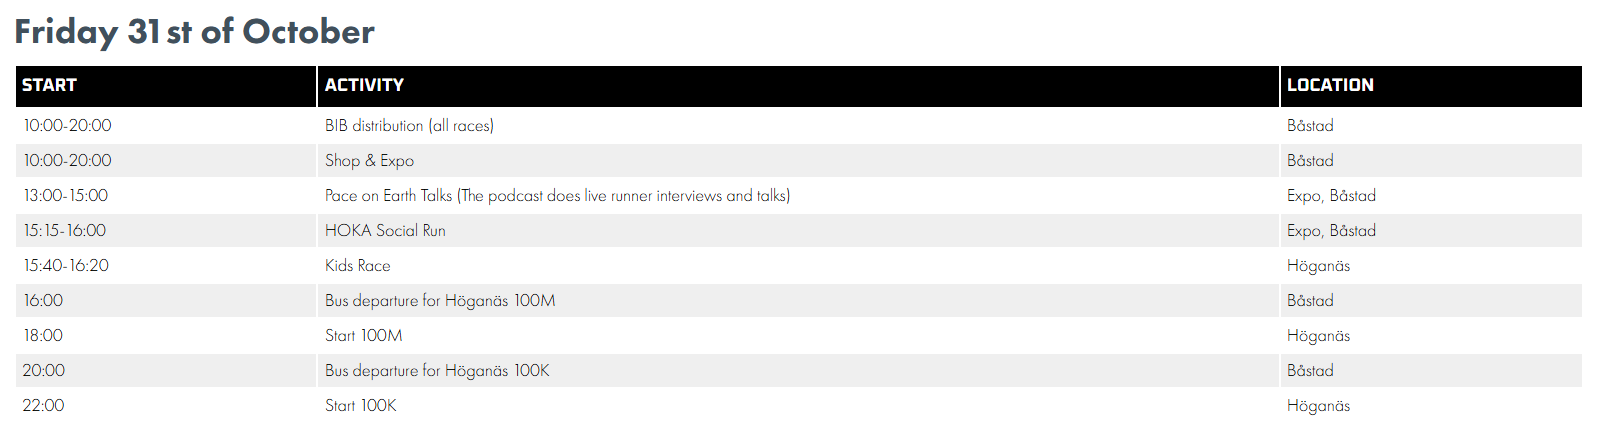Screen dimensions: 1597x437
Task: Select the 15:40-16:20 time cell
Action: click(66, 266)
